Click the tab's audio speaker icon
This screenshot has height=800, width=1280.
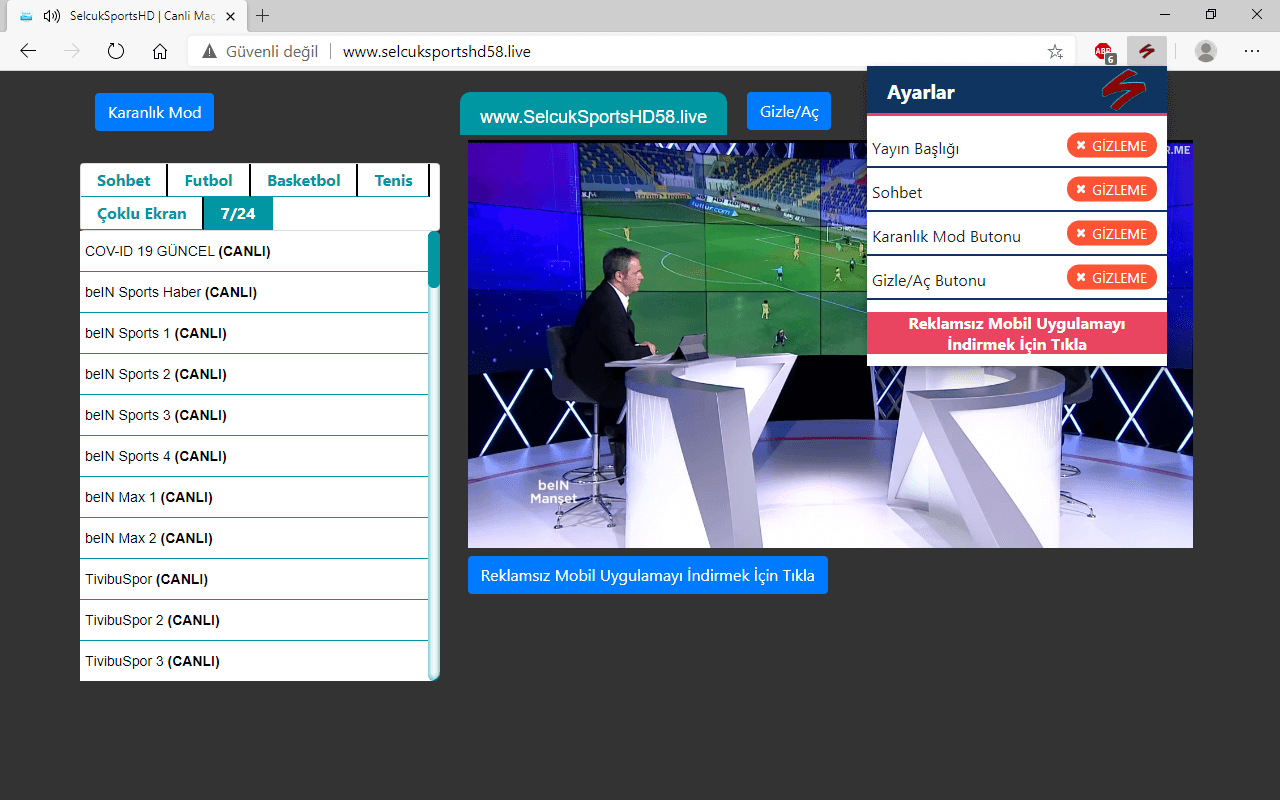pos(52,16)
